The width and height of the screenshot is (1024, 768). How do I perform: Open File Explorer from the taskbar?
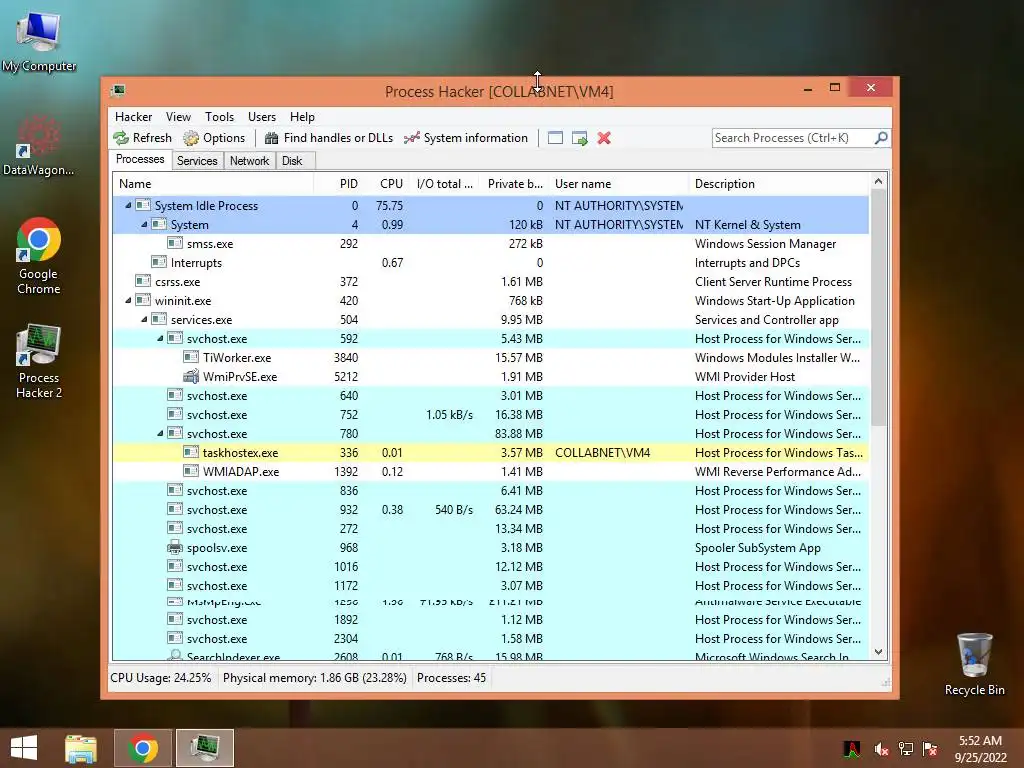81,748
